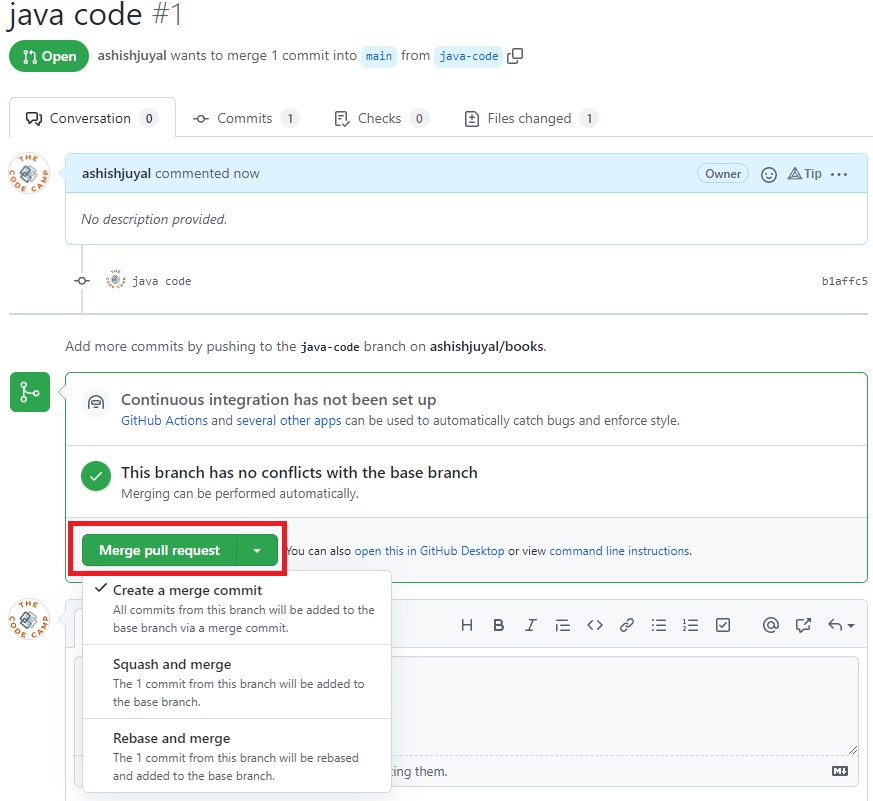
Task: Apply bold formatting in comment toolbar
Action: (x=499, y=625)
